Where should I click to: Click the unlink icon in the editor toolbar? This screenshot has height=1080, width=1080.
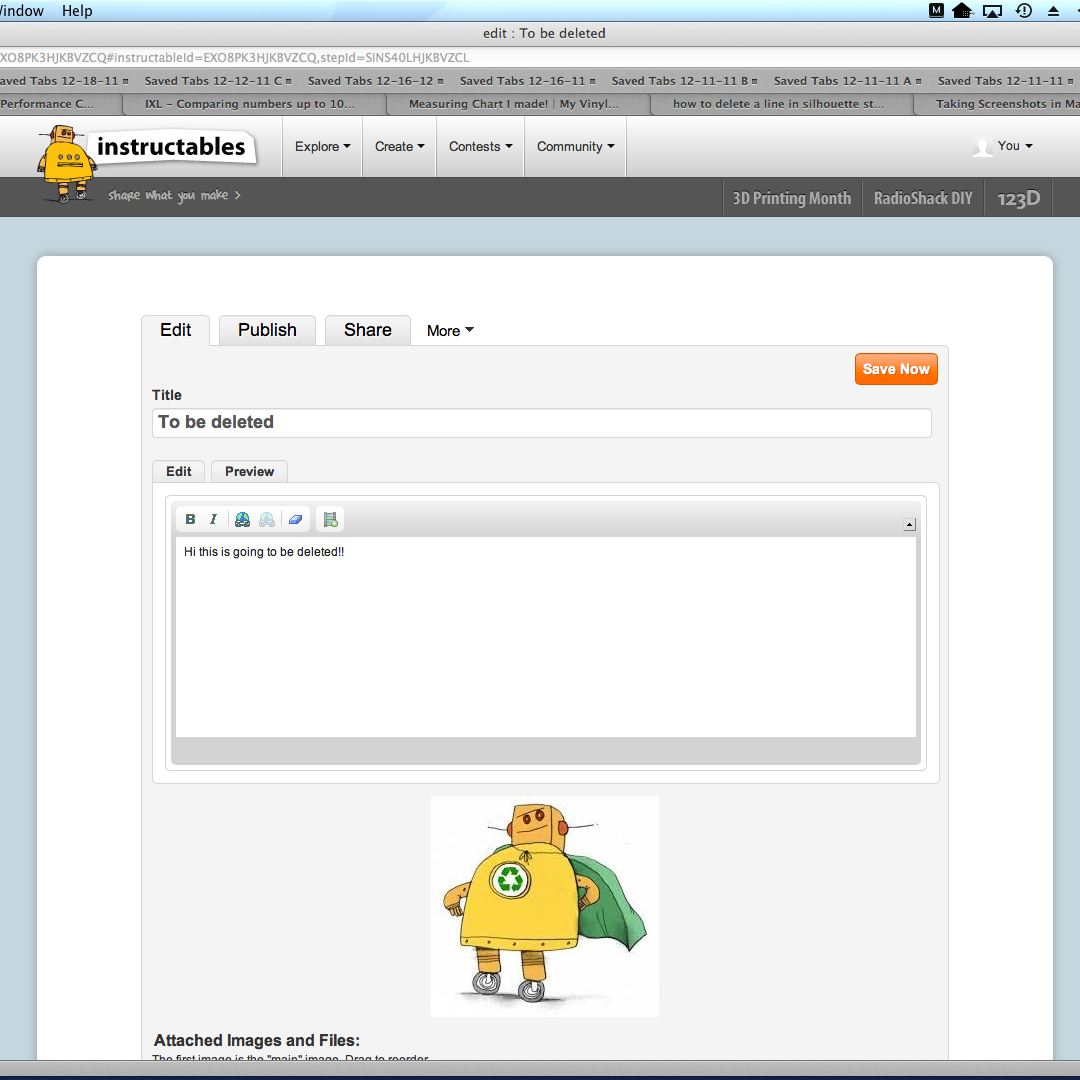[x=267, y=518]
